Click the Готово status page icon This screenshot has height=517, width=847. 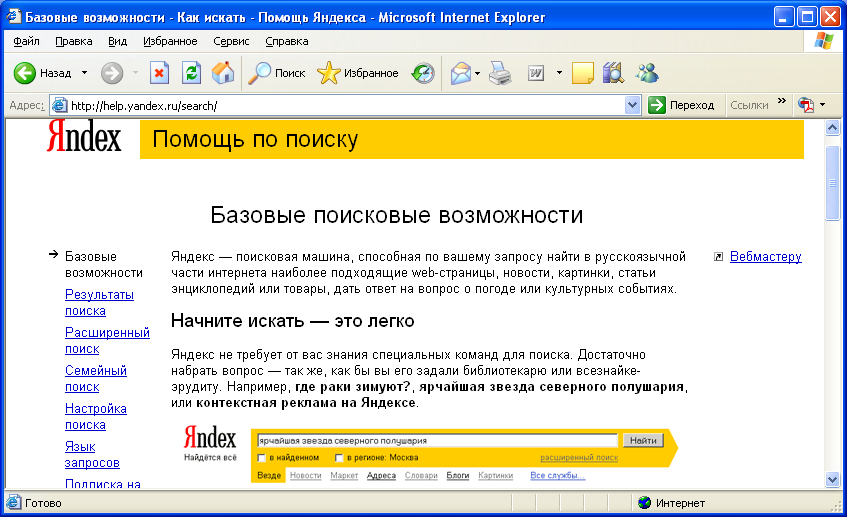(14, 502)
